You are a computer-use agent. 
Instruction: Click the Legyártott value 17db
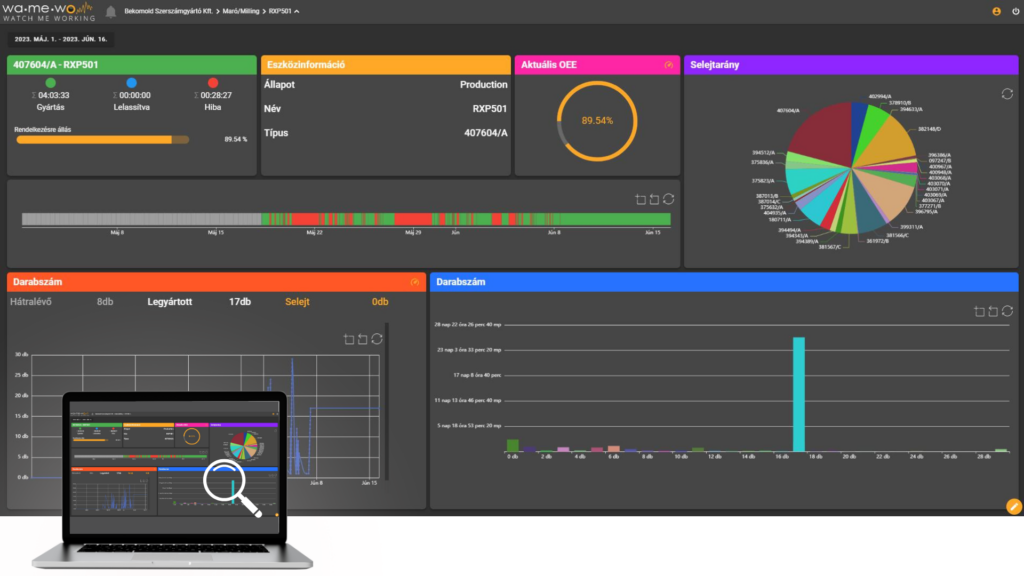(240, 302)
